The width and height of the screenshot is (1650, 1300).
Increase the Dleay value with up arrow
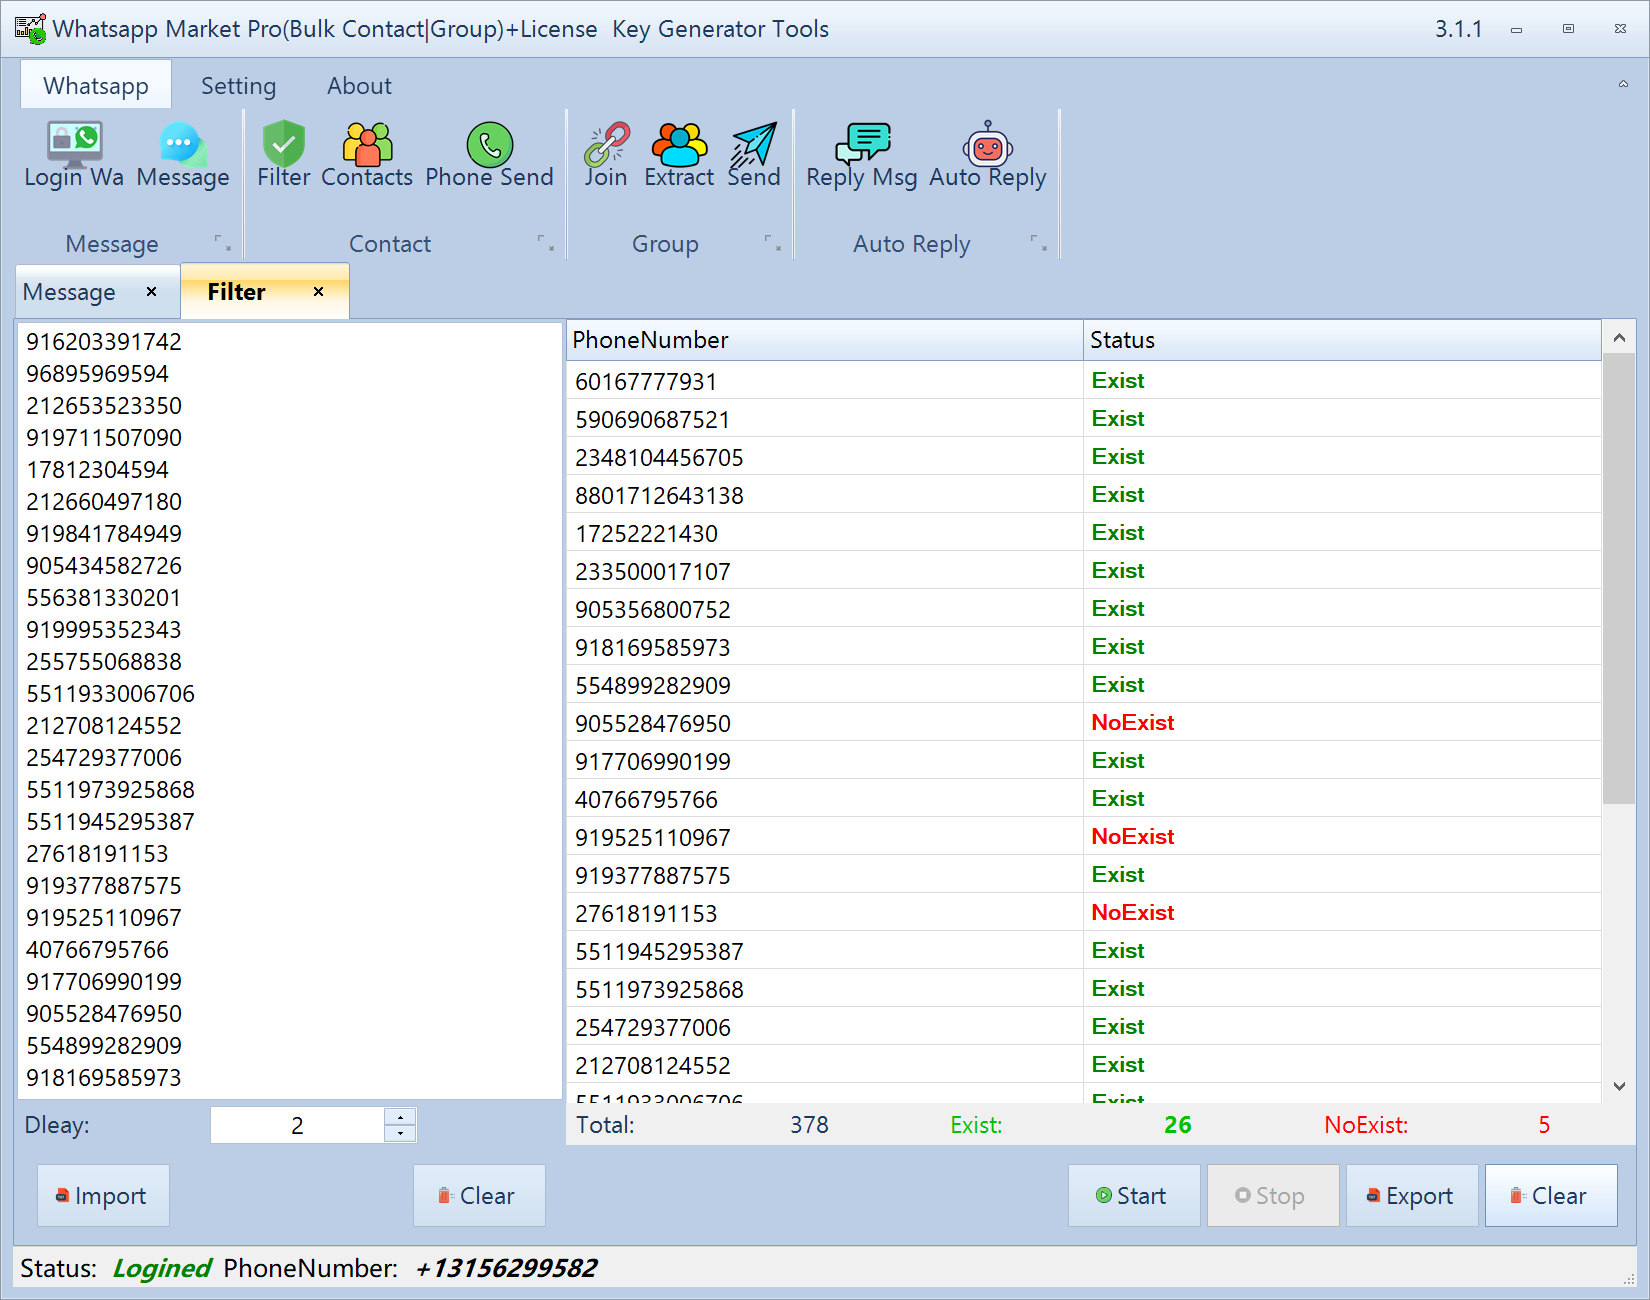click(x=400, y=1117)
